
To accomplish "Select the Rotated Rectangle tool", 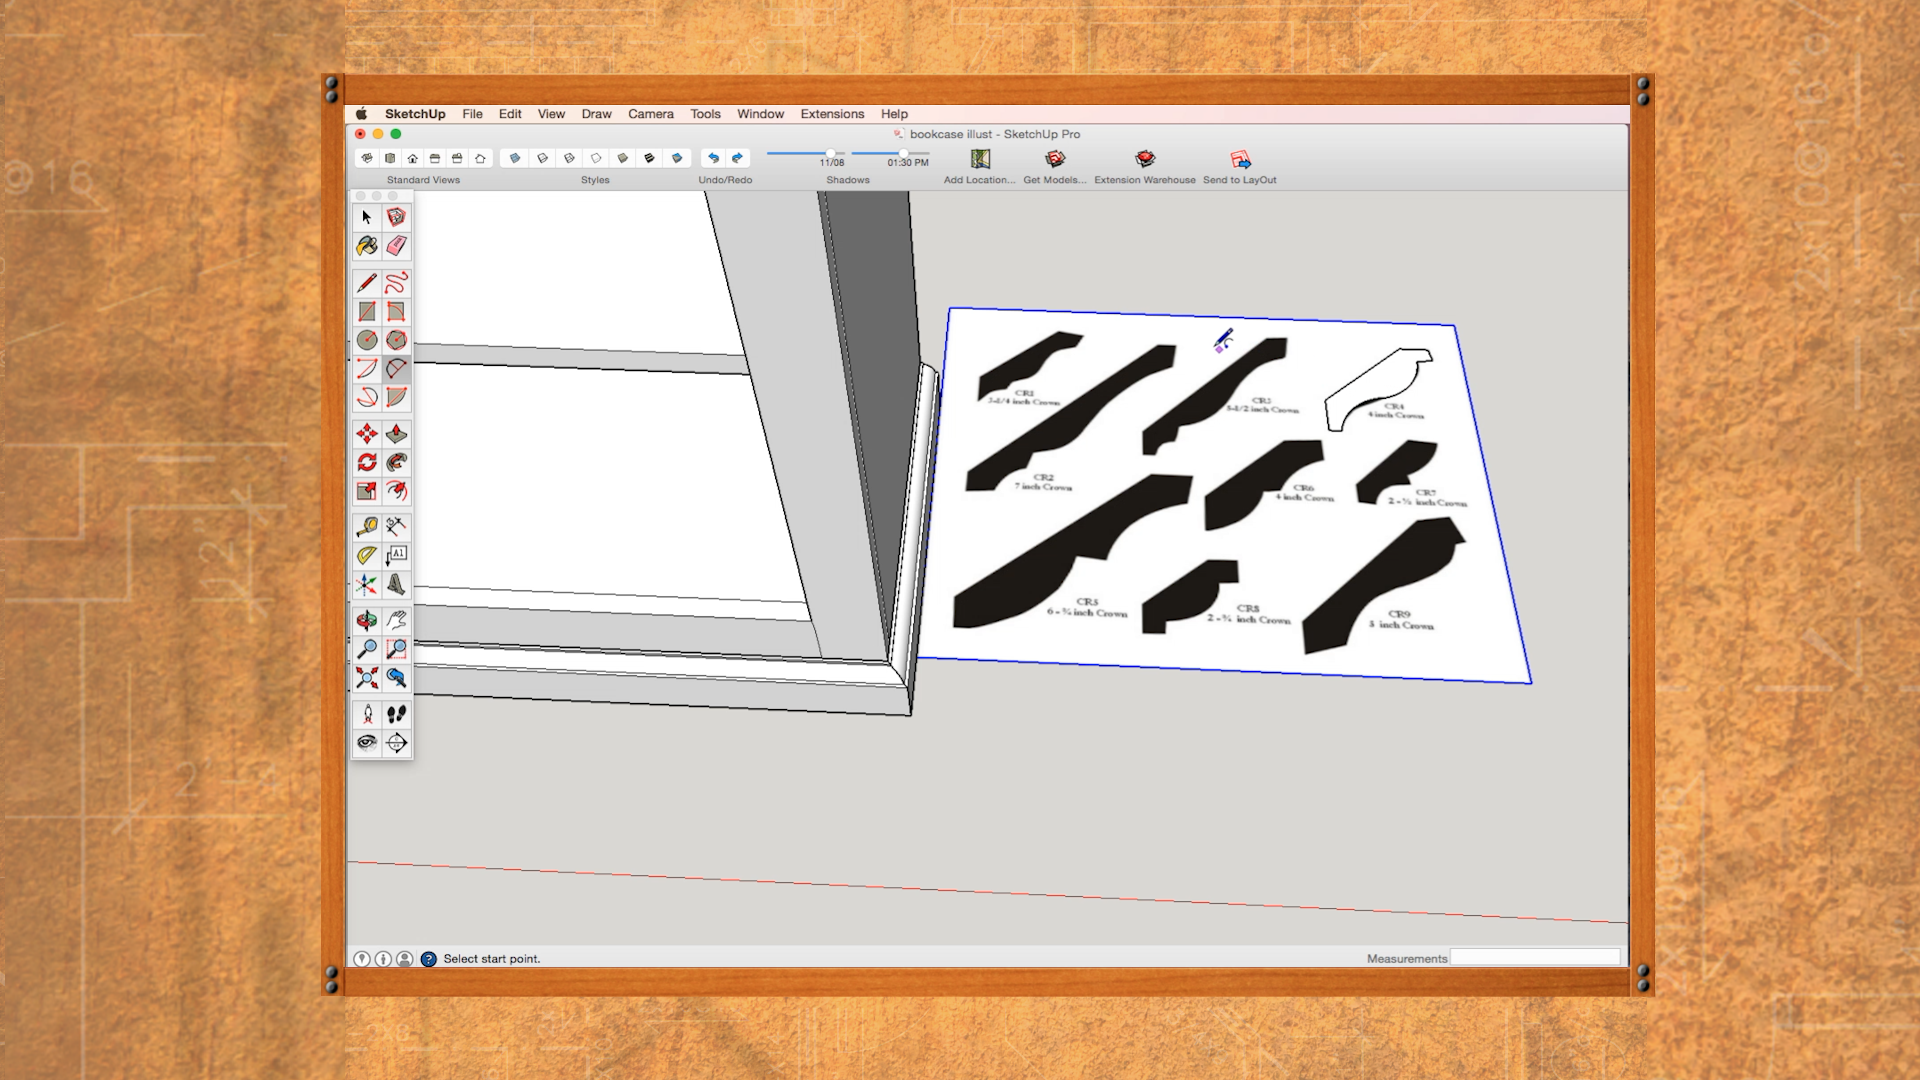I will tap(396, 312).
